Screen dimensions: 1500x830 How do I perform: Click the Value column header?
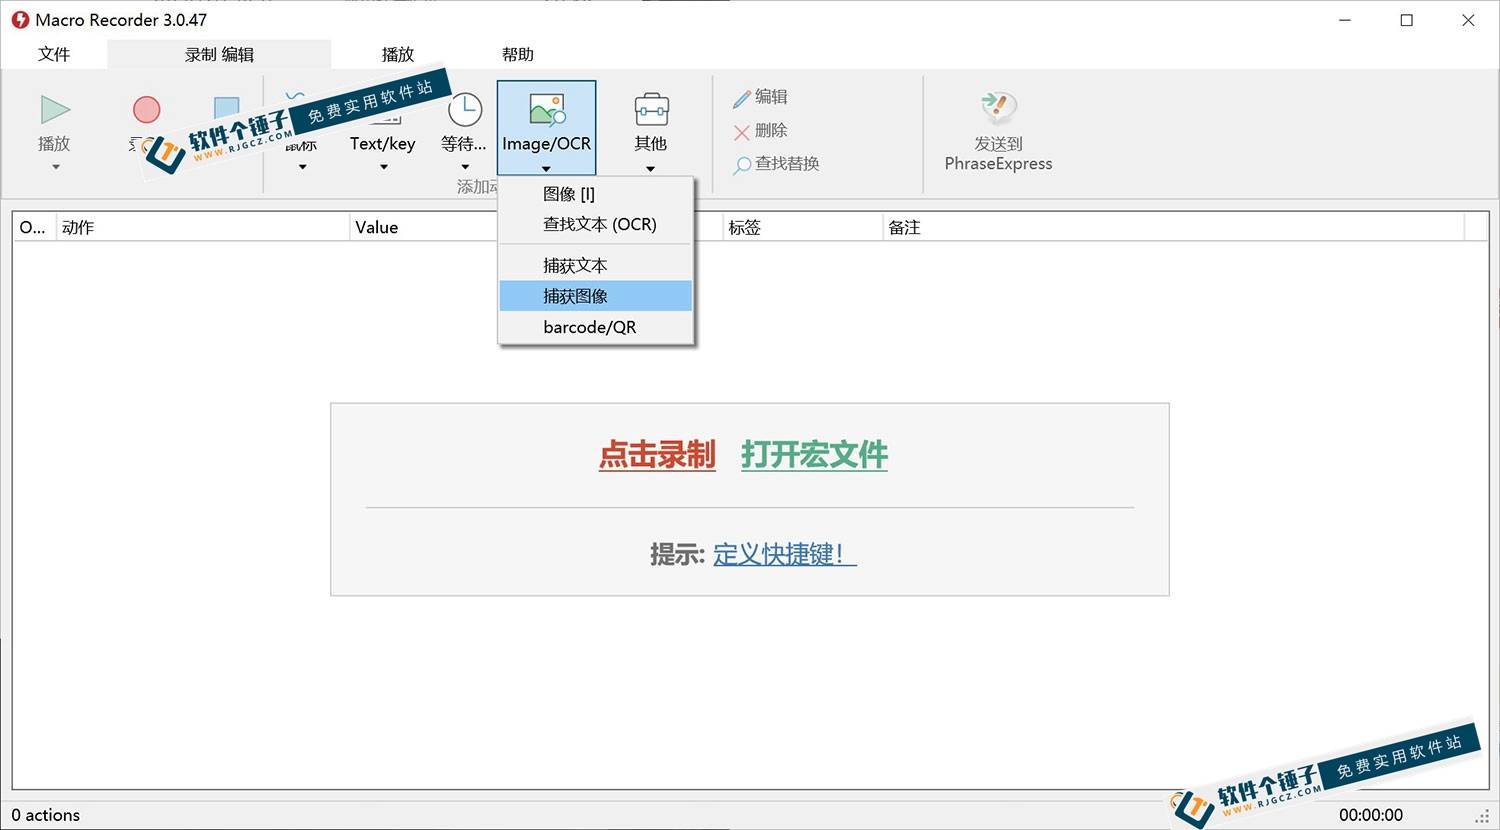tap(424, 227)
